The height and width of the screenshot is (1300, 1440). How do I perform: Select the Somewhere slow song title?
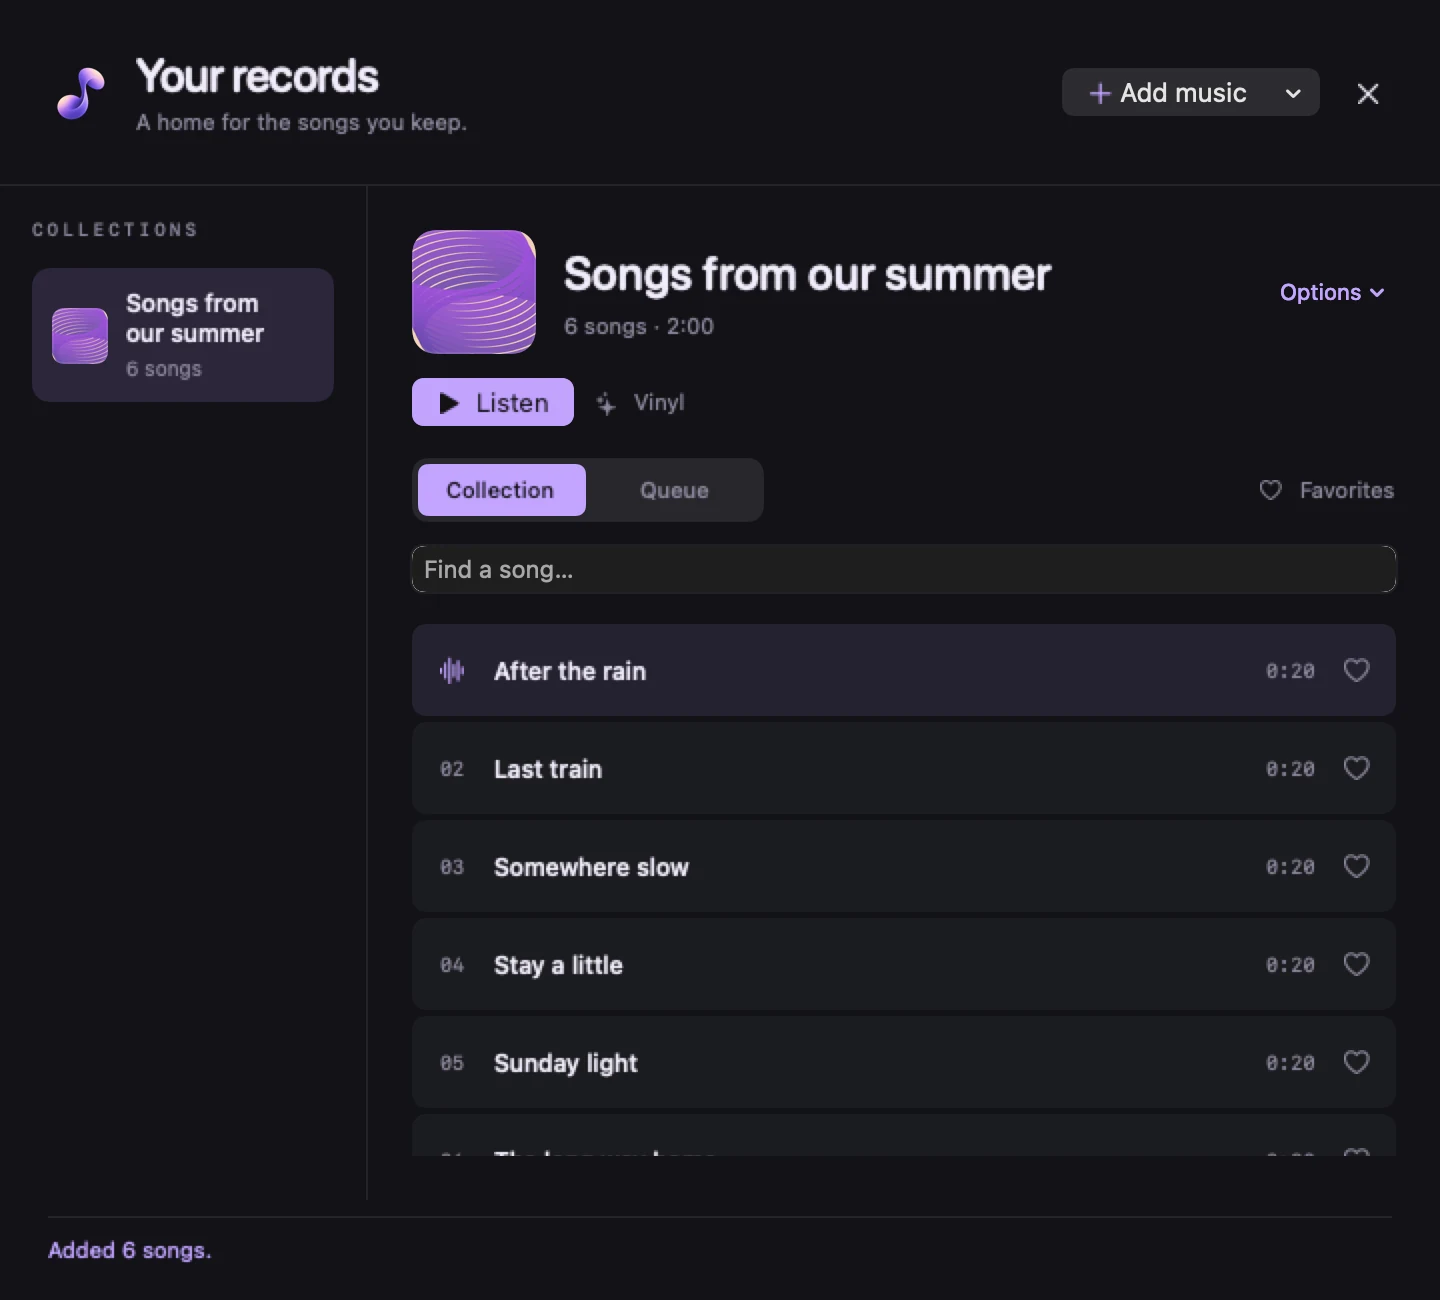tap(591, 867)
